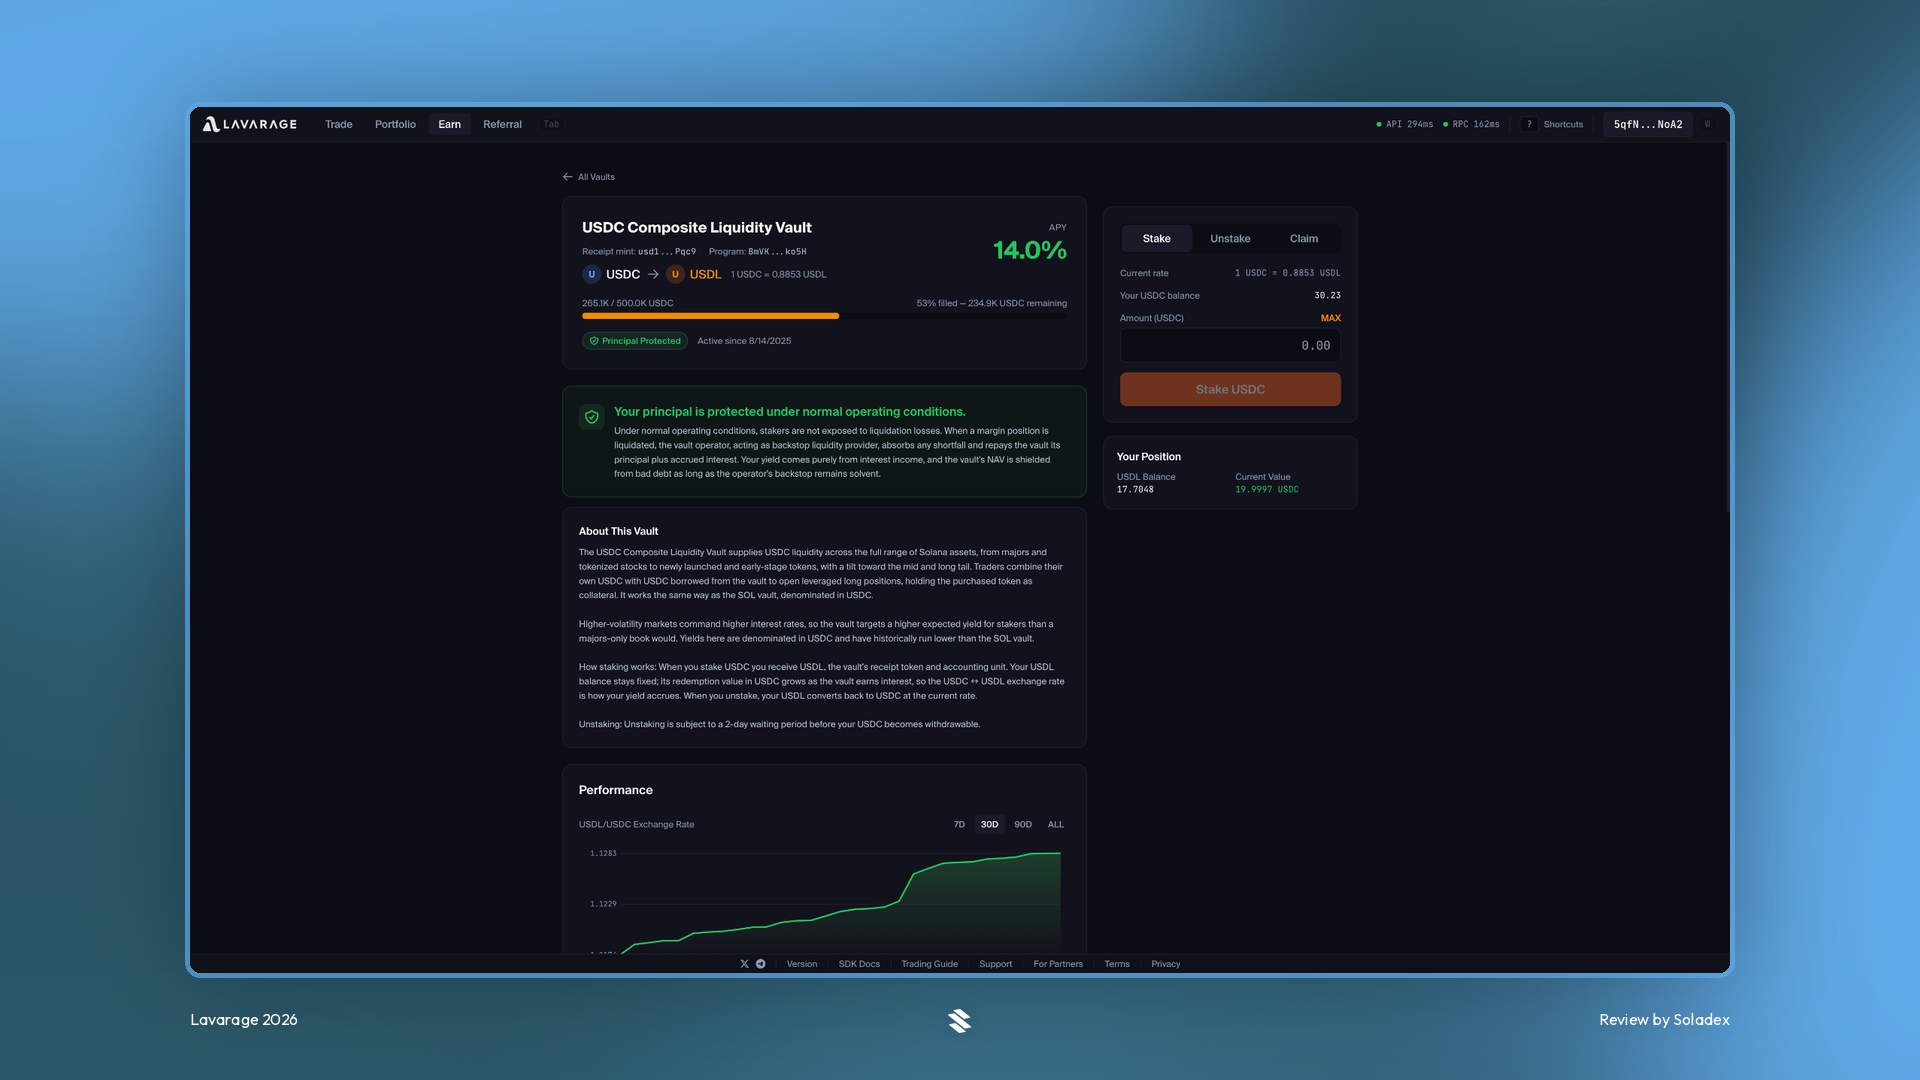Screen dimensions: 1920x1080
Task: Click the 1.1283 chart axis label
Action: (603, 853)
